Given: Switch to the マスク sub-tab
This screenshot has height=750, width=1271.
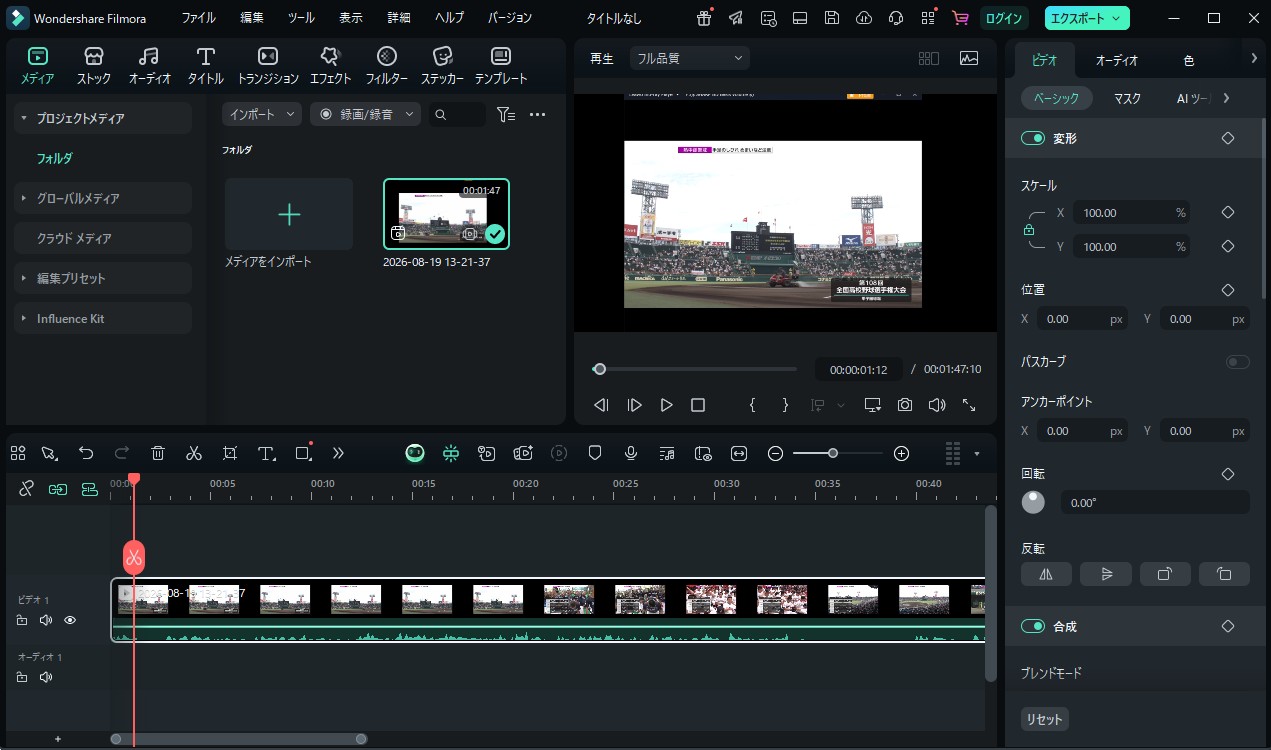Looking at the screenshot, I should coord(1127,98).
